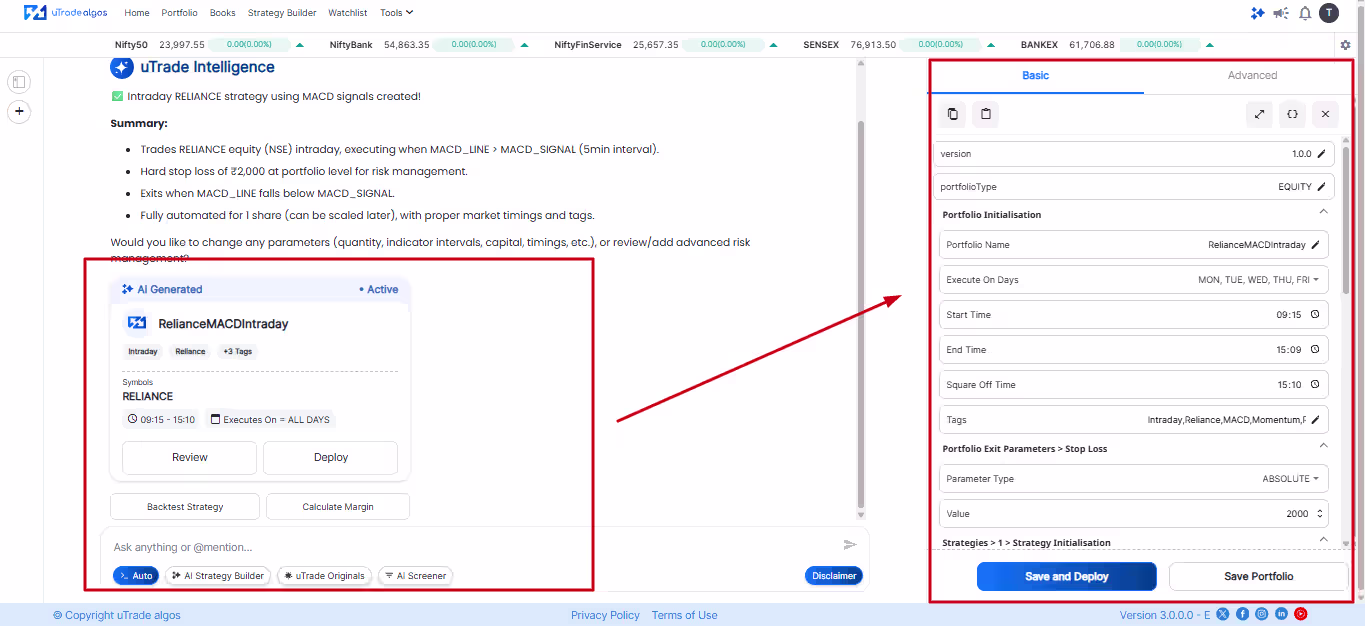Open the LinkedIn social icon

point(1281,614)
